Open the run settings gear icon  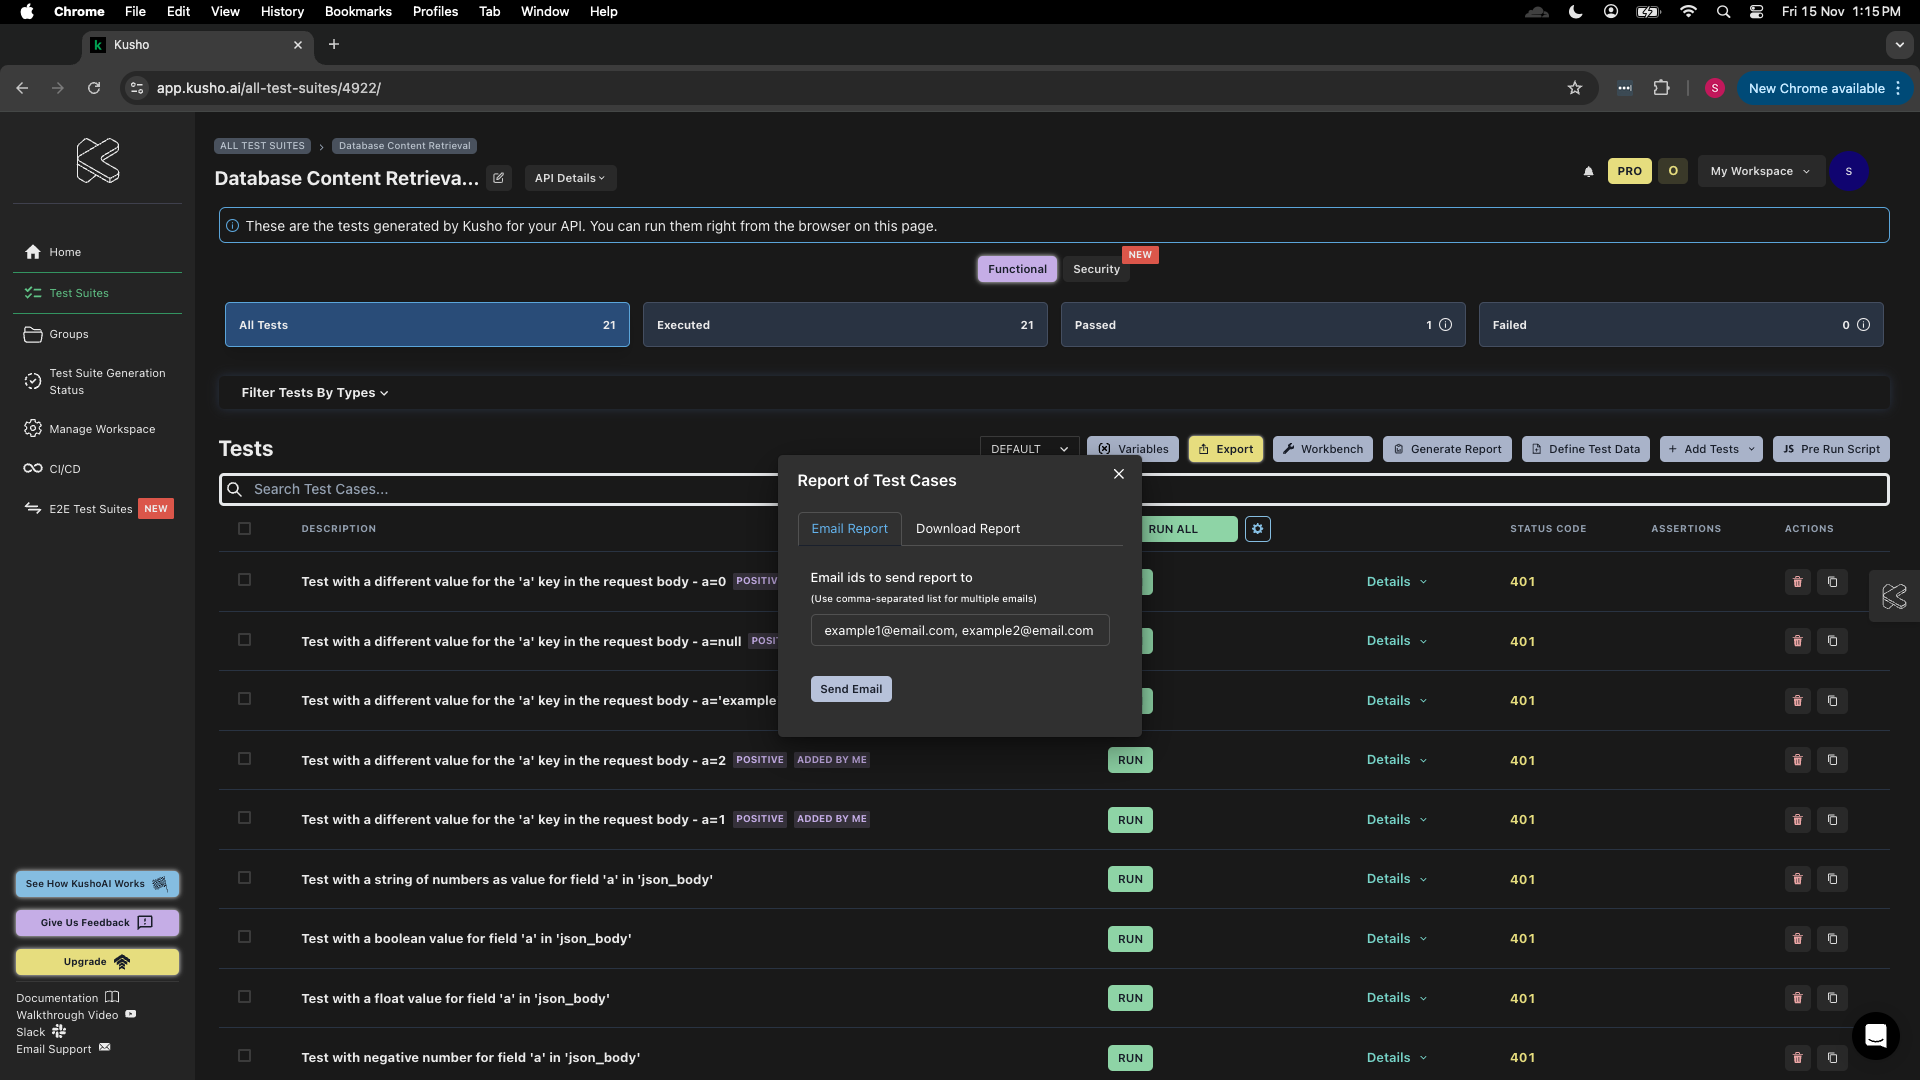(1258, 529)
